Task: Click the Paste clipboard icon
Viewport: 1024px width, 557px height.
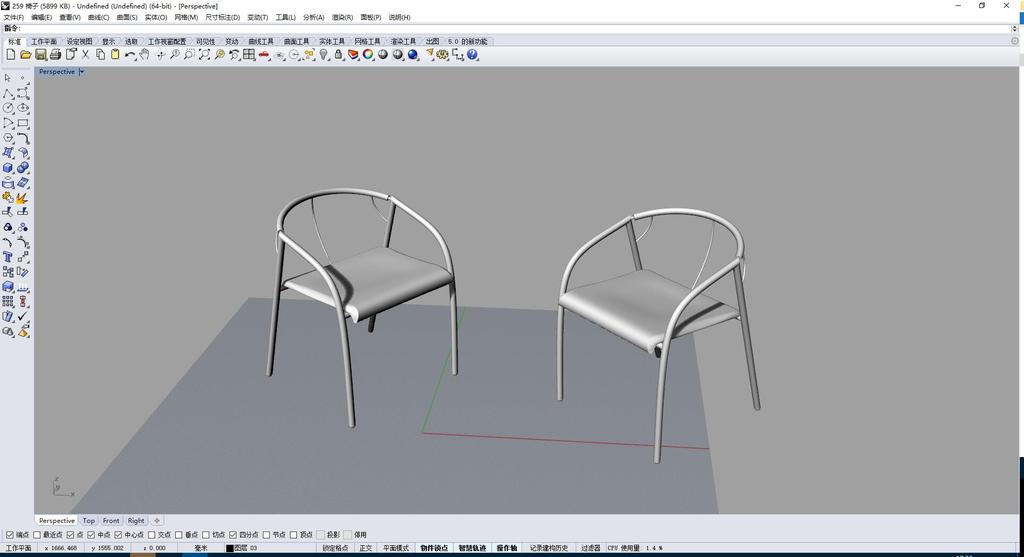Action: pos(115,55)
